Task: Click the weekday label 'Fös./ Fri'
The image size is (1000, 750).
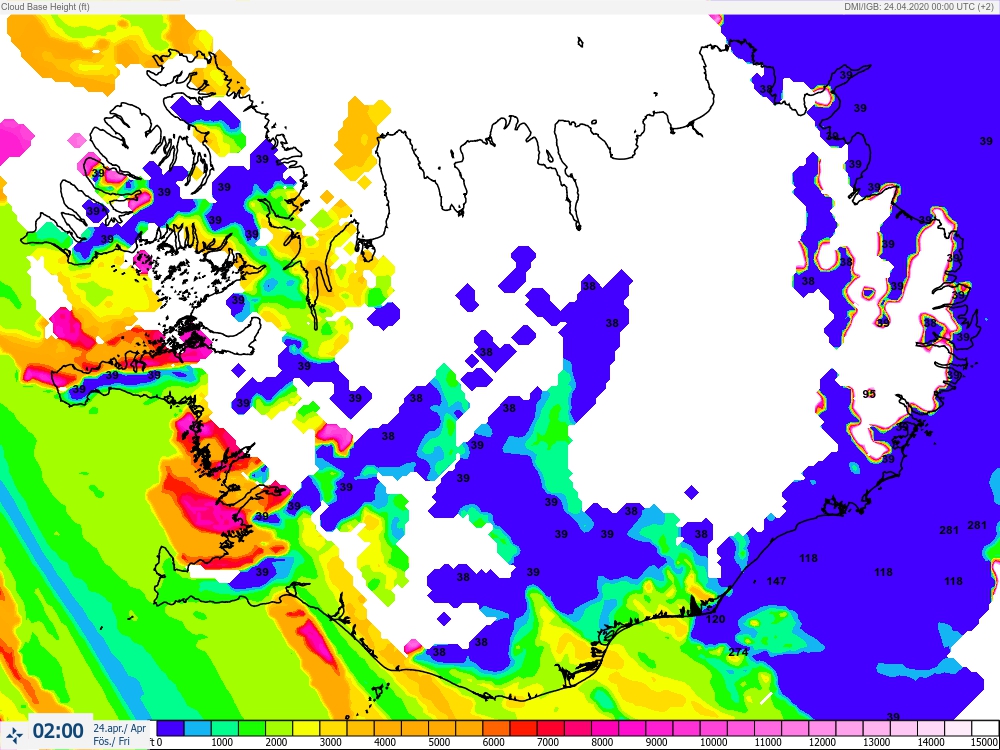Action: click(111, 741)
